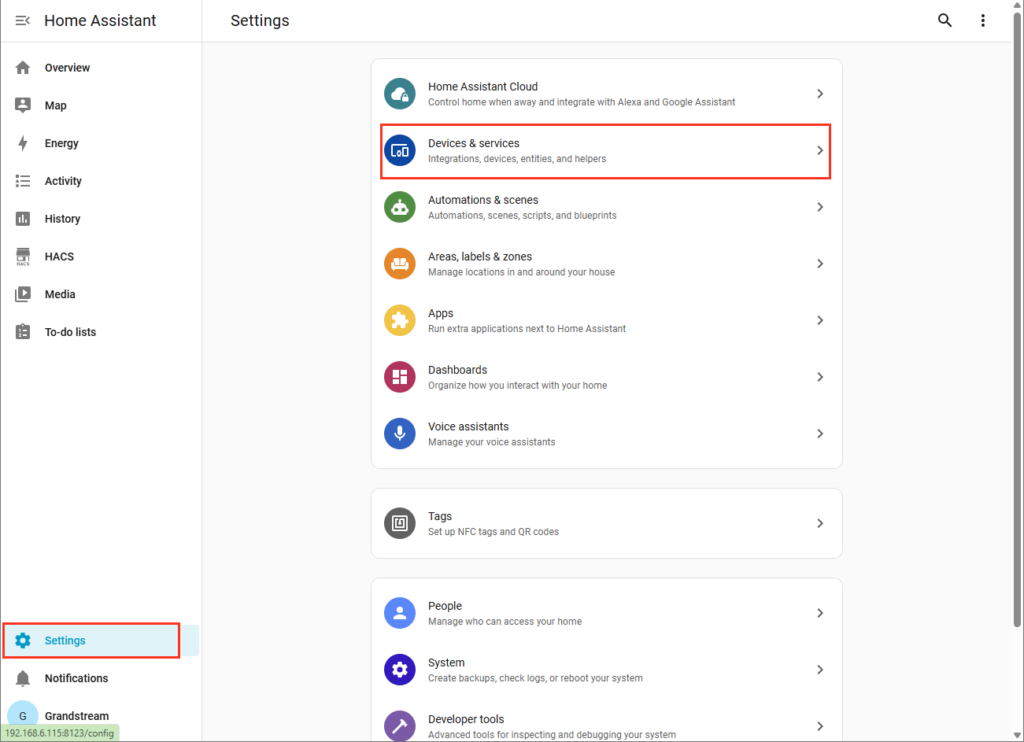This screenshot has width=1024, height=742.
Task: Click the Dashboards grid icon
Action: pos(400,377)
